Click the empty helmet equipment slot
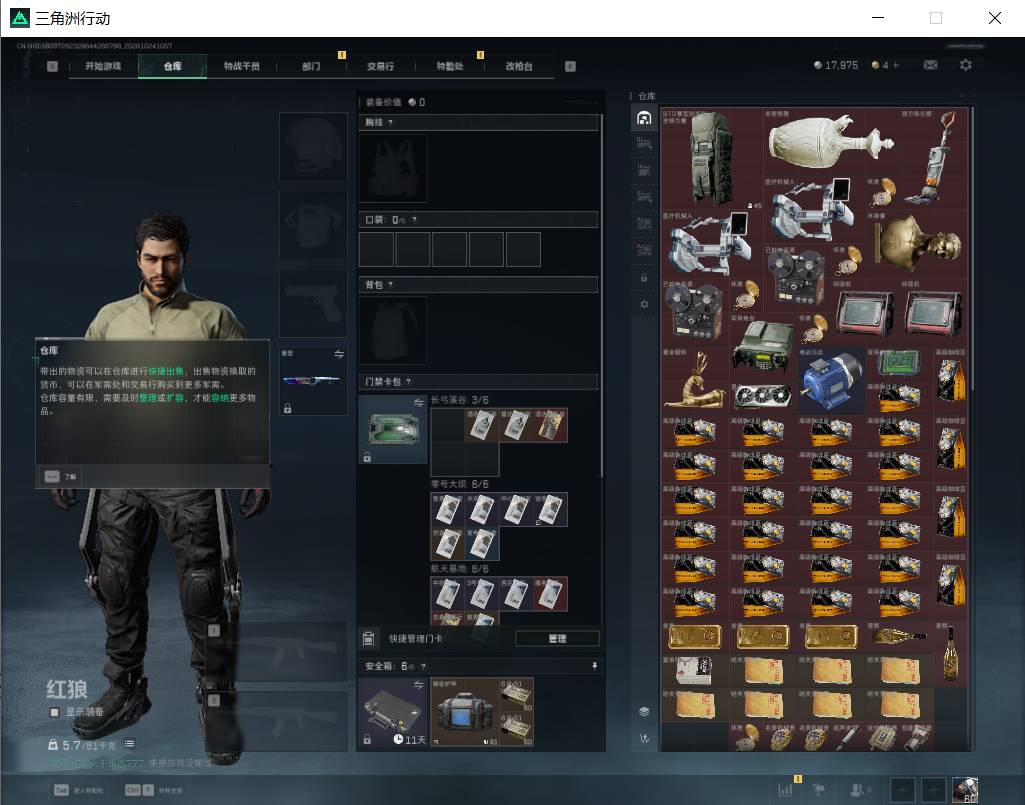This screenshot has height=805, width=1025. 313,146
